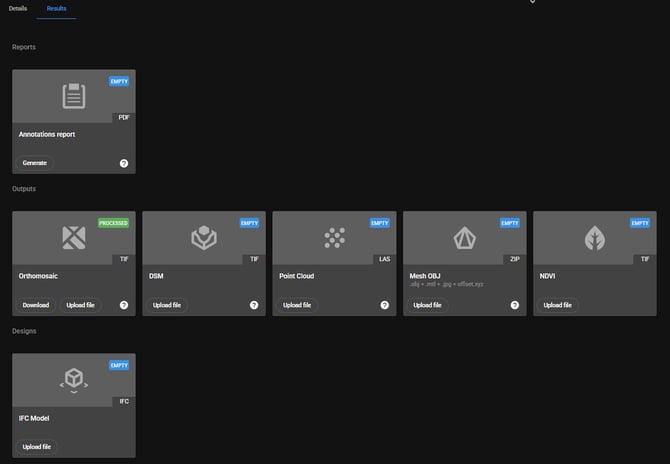
Task: Click the Annotations report clipboard icon
Action: coord(73,96)
